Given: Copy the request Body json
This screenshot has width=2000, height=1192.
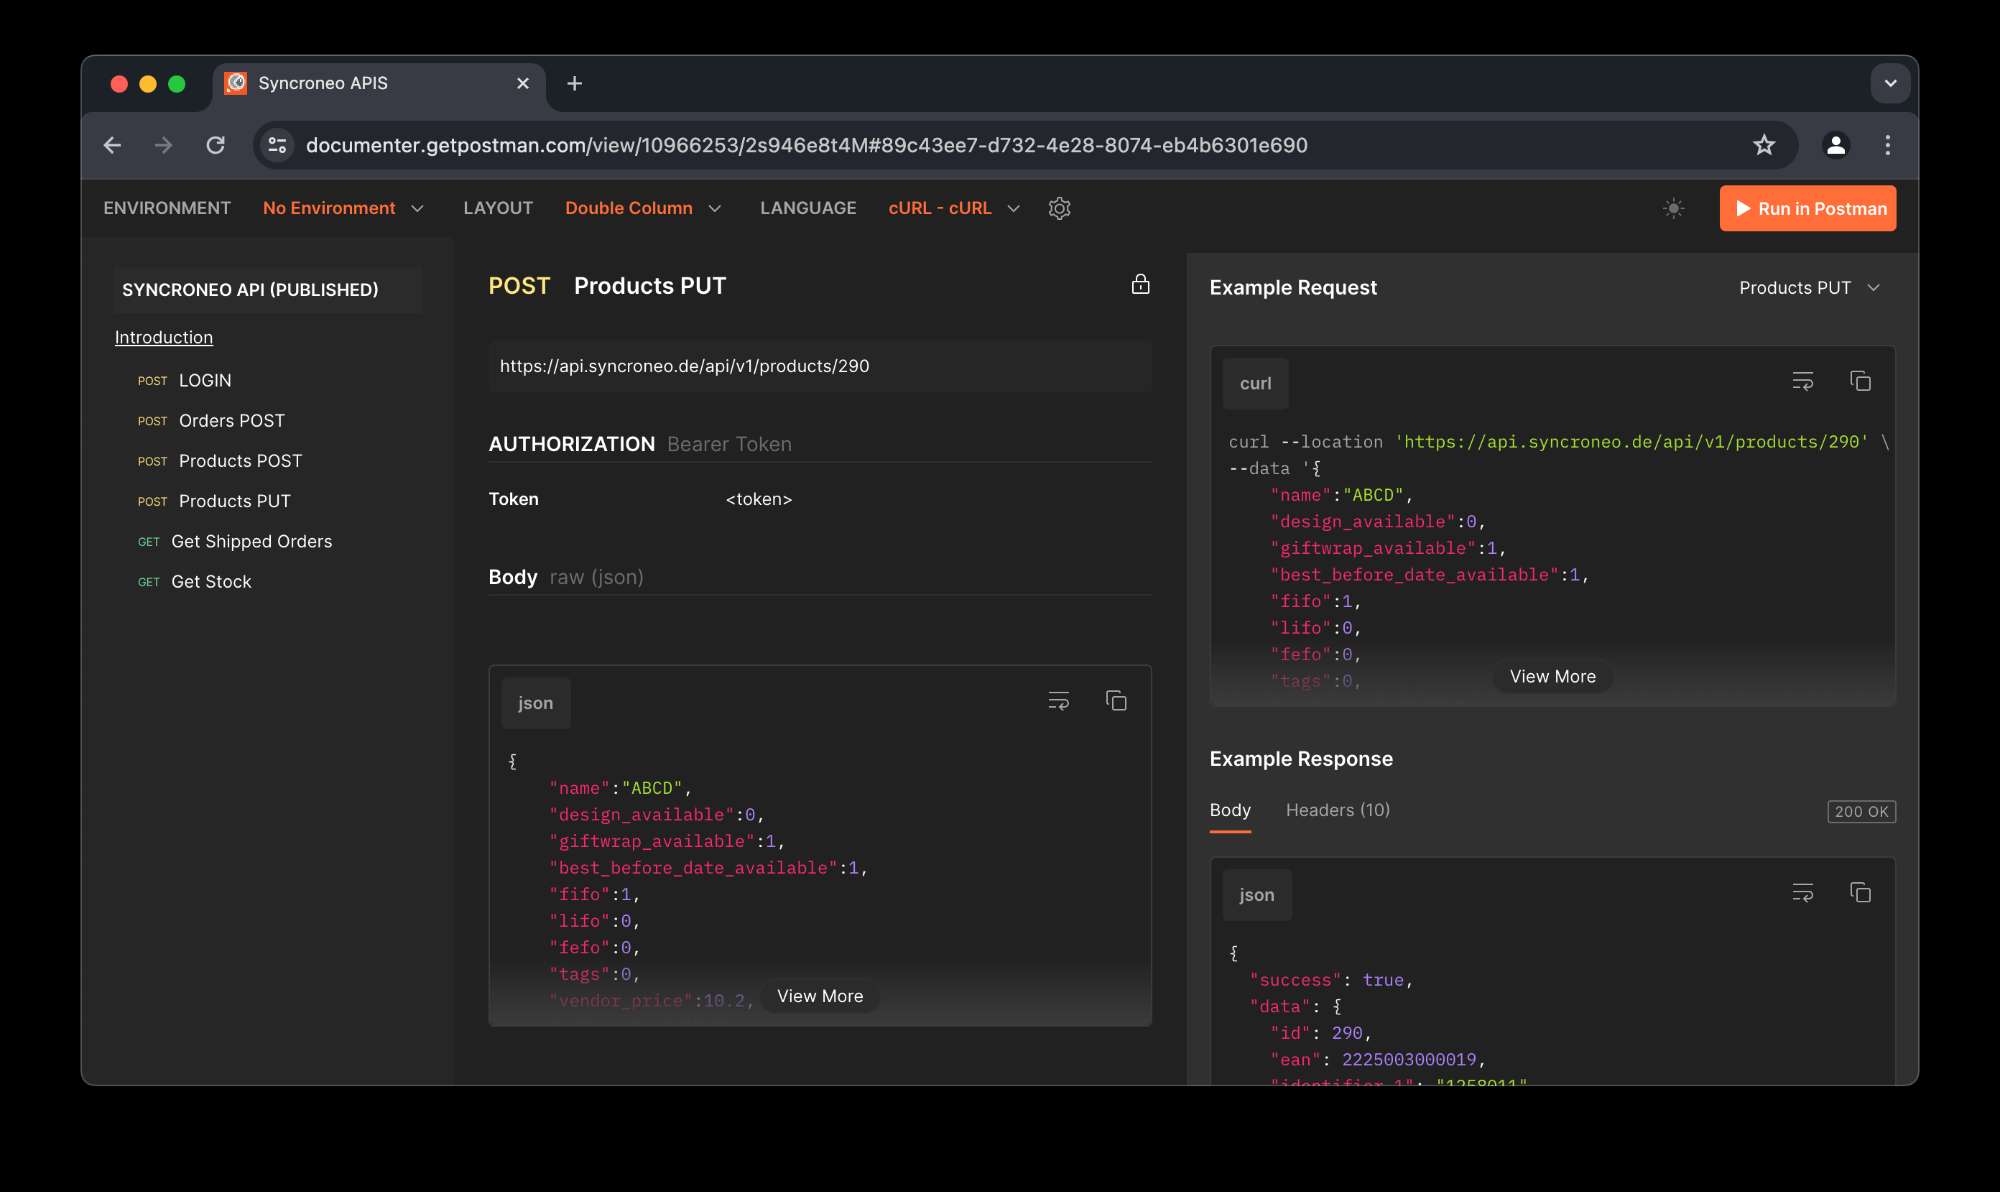Looking at the screenshot, I should (1116, 701).
